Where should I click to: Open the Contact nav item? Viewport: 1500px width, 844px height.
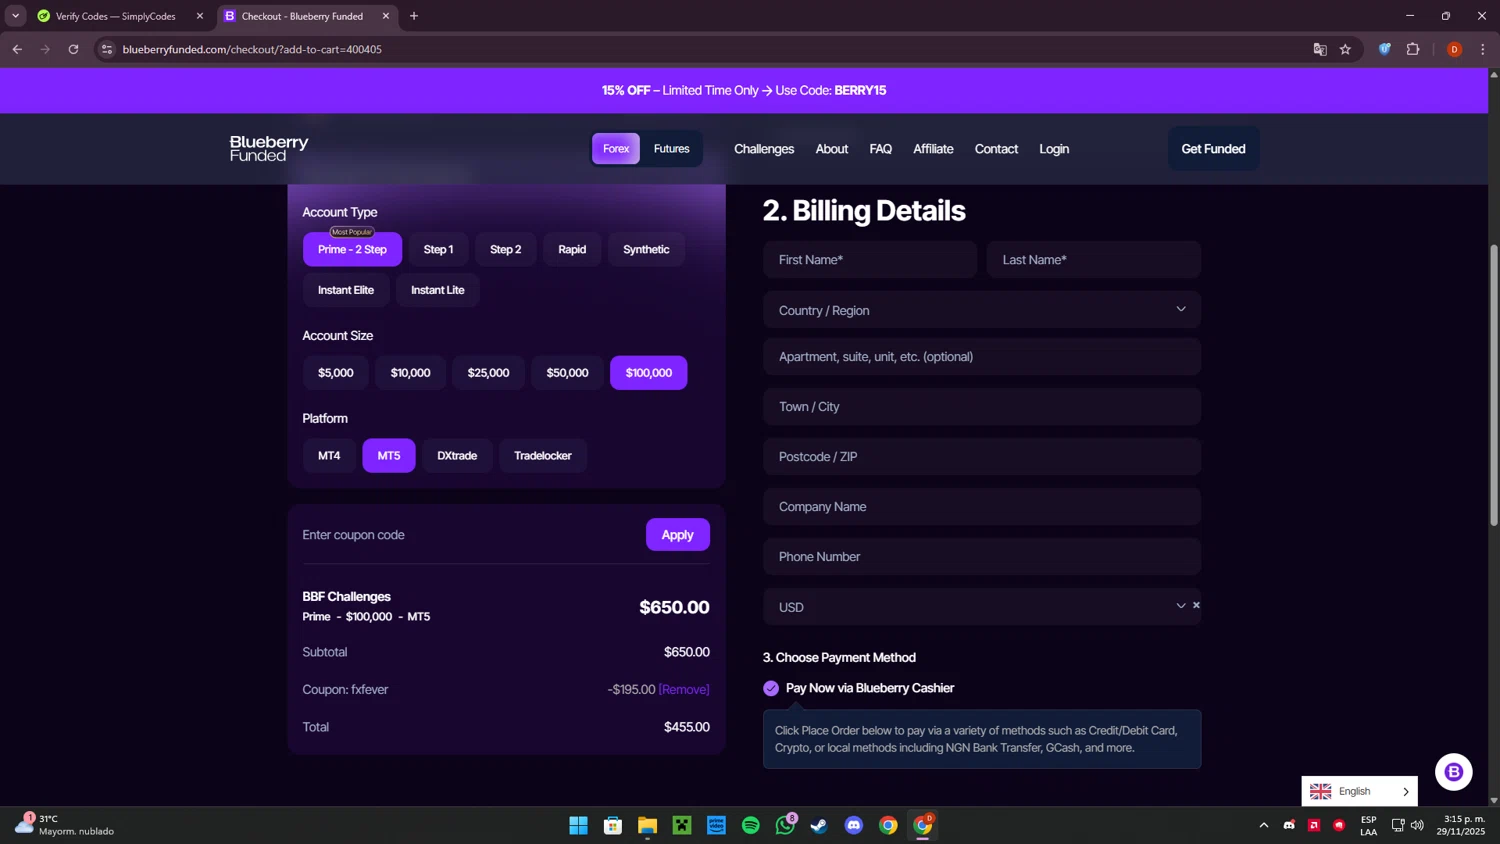(x=996, y=149)
